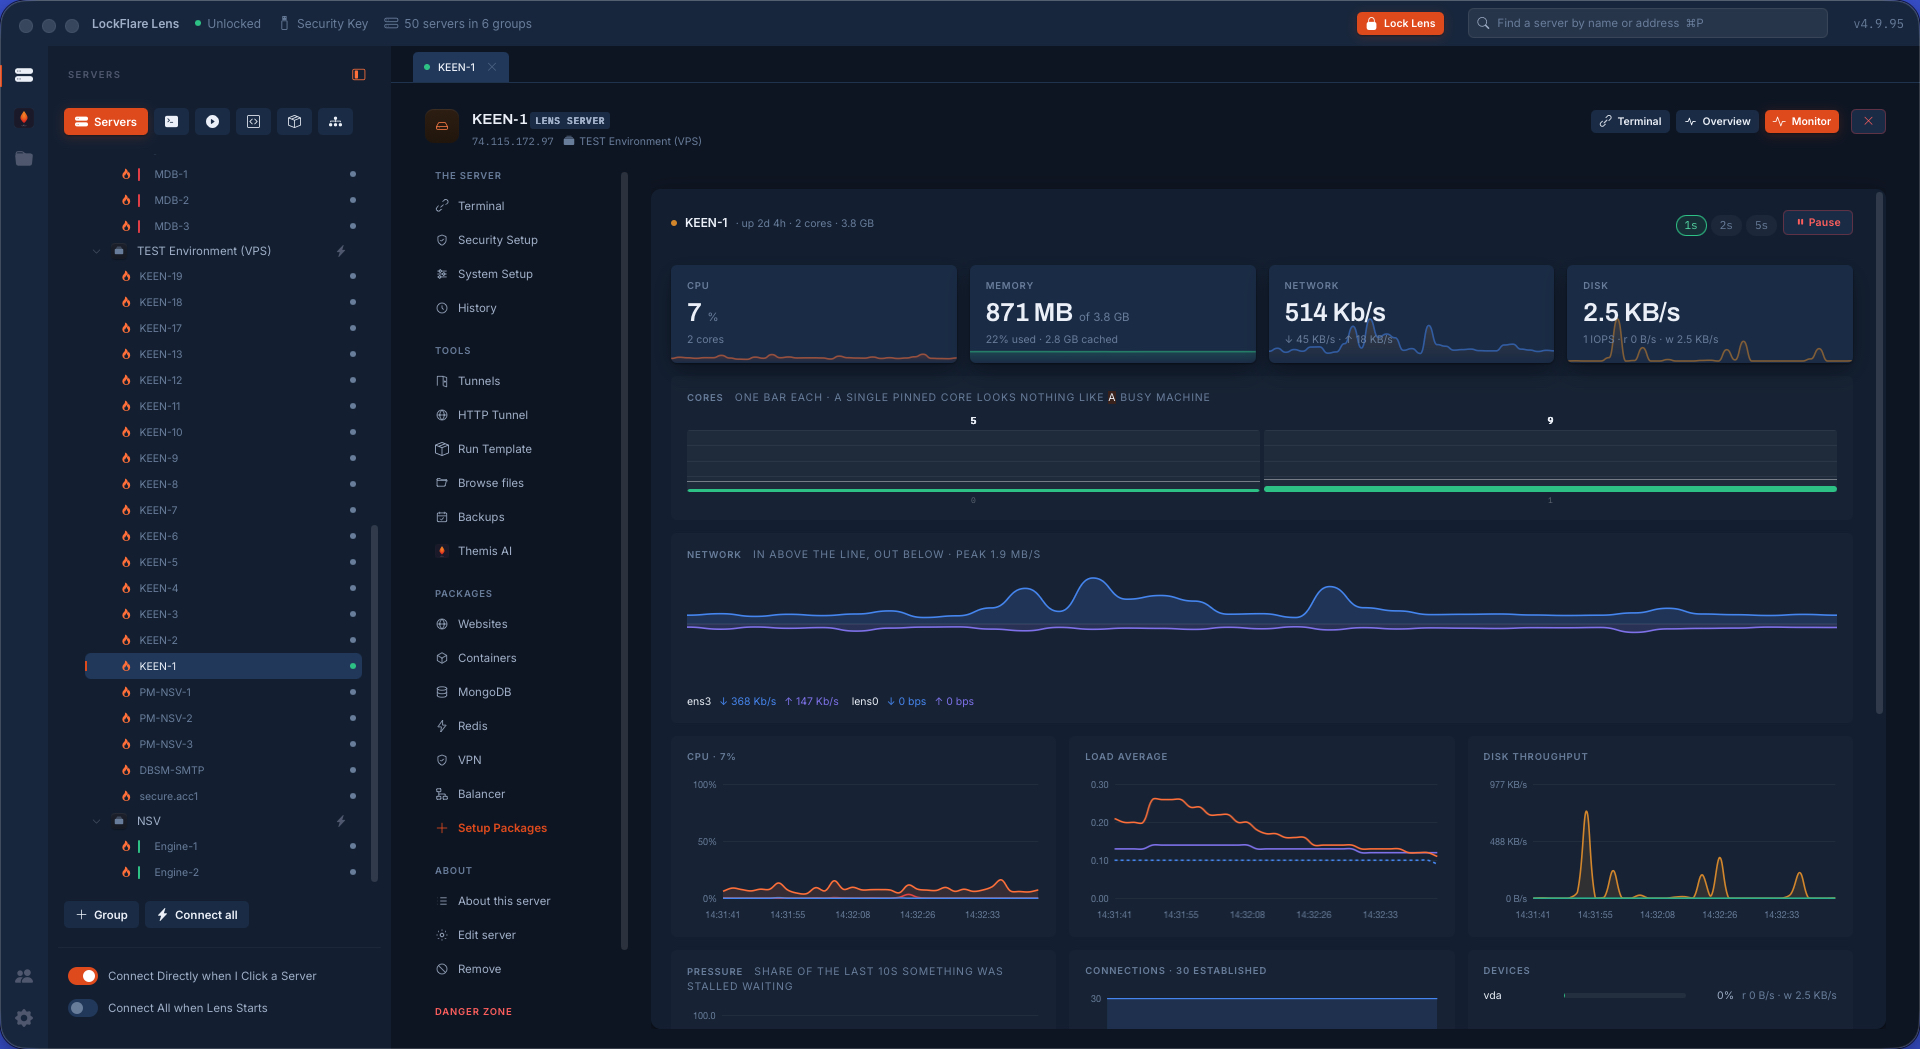
Task: Open Terminal button in server header
Action: 1630,121
